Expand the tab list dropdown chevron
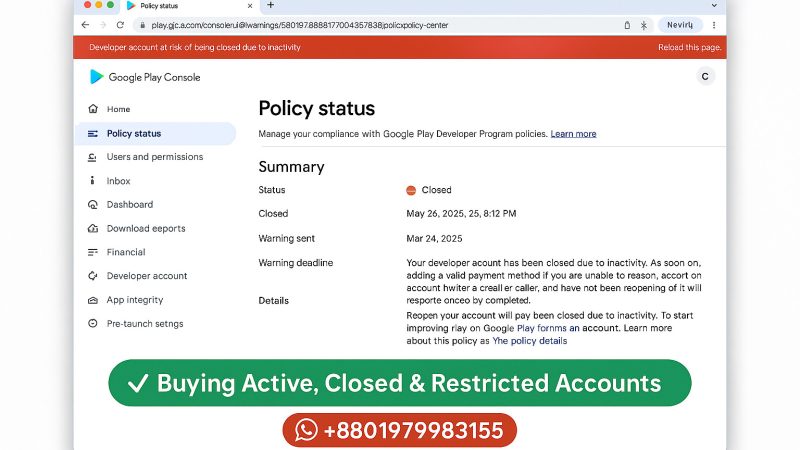The image size is (800, 450). (714, 6)
